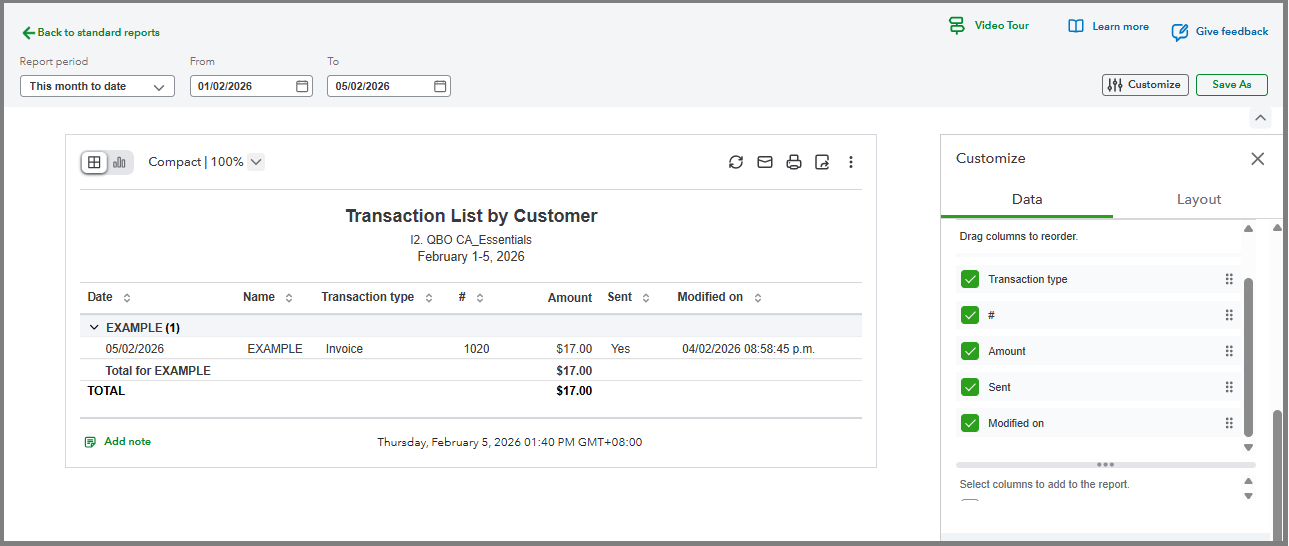The width and height of the screenshot is (1289, 546).
Task: Select the table grid view icon
Action: coord(94,162)
